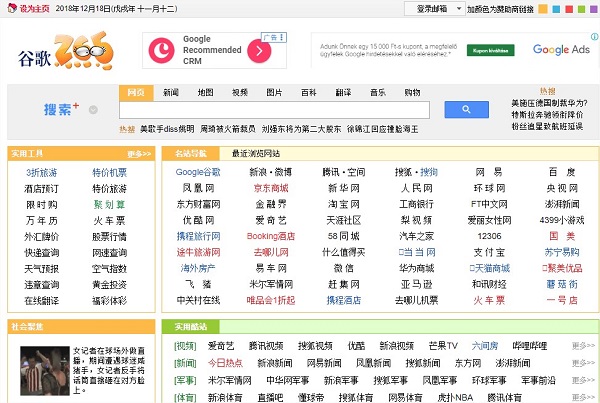Switch to the 音乐 search tab
600x403 pixels.
pos(378,93)
